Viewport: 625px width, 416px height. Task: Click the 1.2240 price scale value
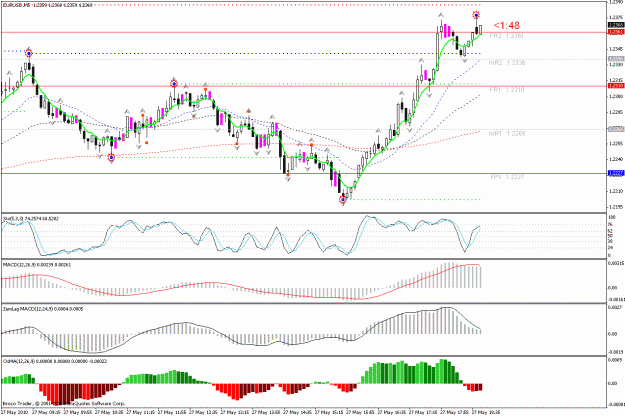pos(616,159)
